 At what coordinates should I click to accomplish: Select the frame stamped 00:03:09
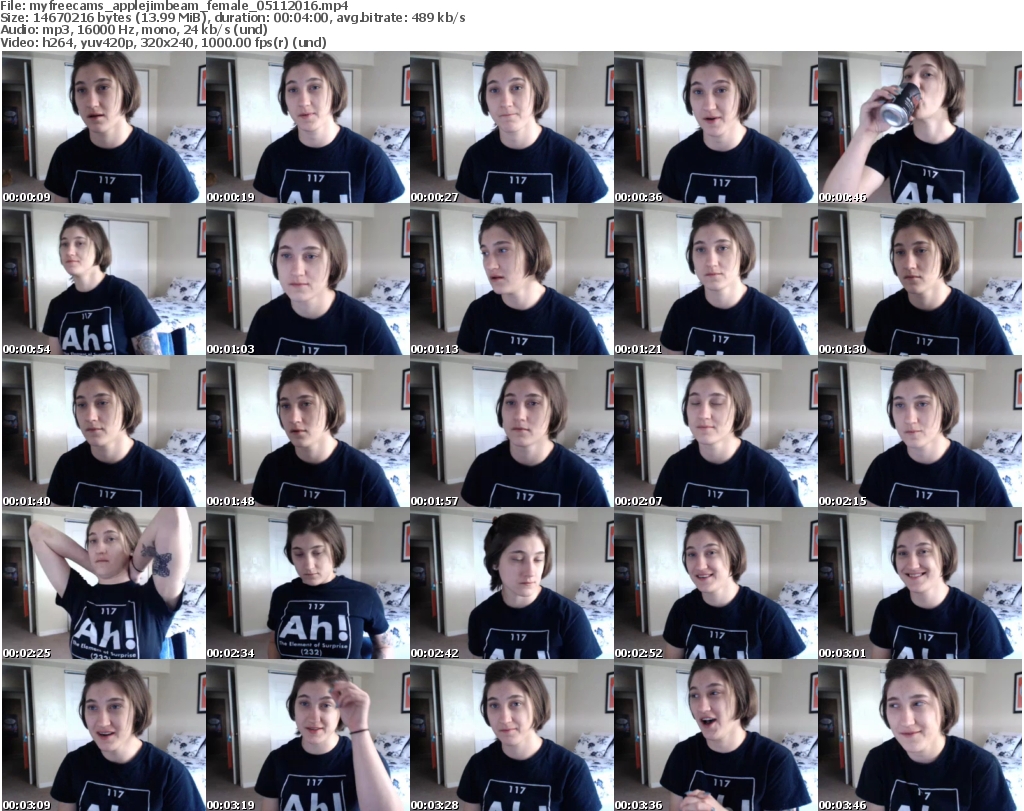pyautogui.click(x=104, y=735)
